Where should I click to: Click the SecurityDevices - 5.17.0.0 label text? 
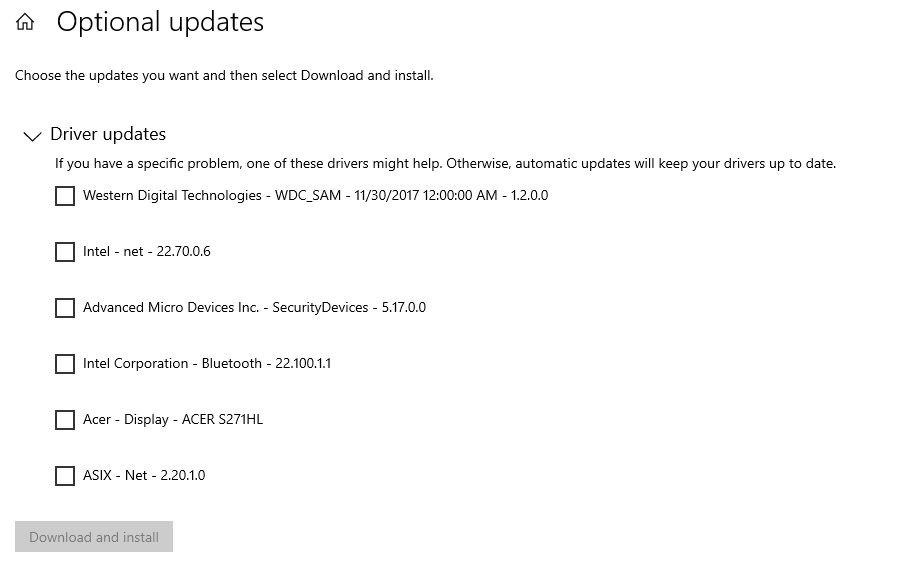point(349,307)
